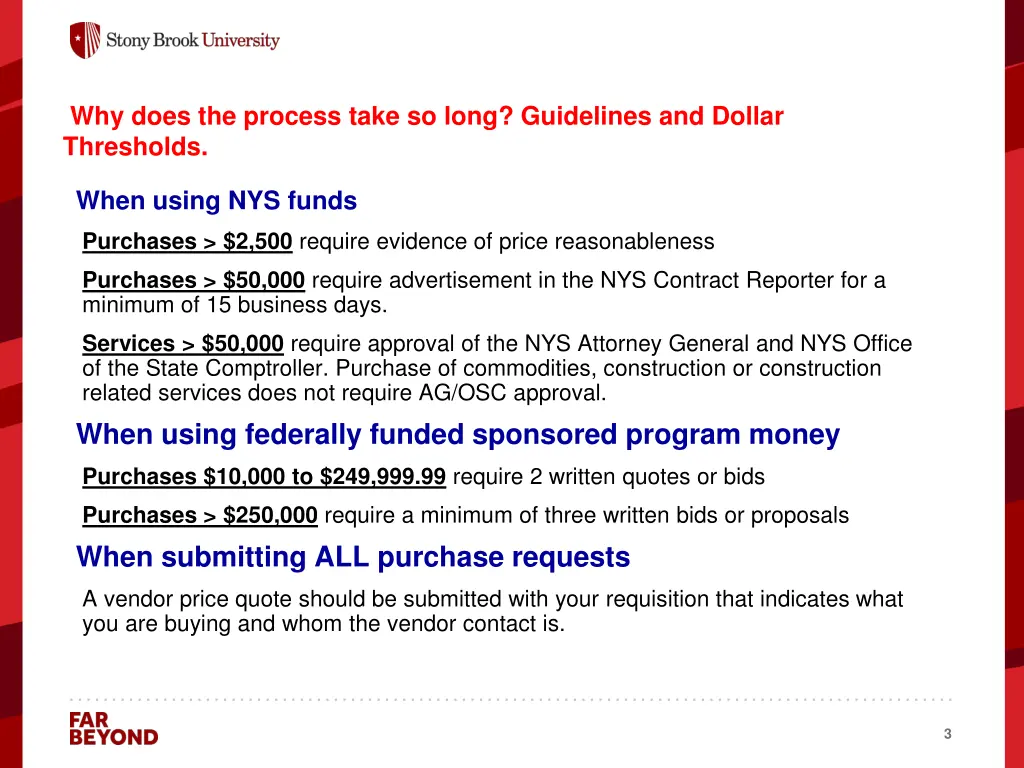Click the Stony Brook University wordmark

coord(193,40)
